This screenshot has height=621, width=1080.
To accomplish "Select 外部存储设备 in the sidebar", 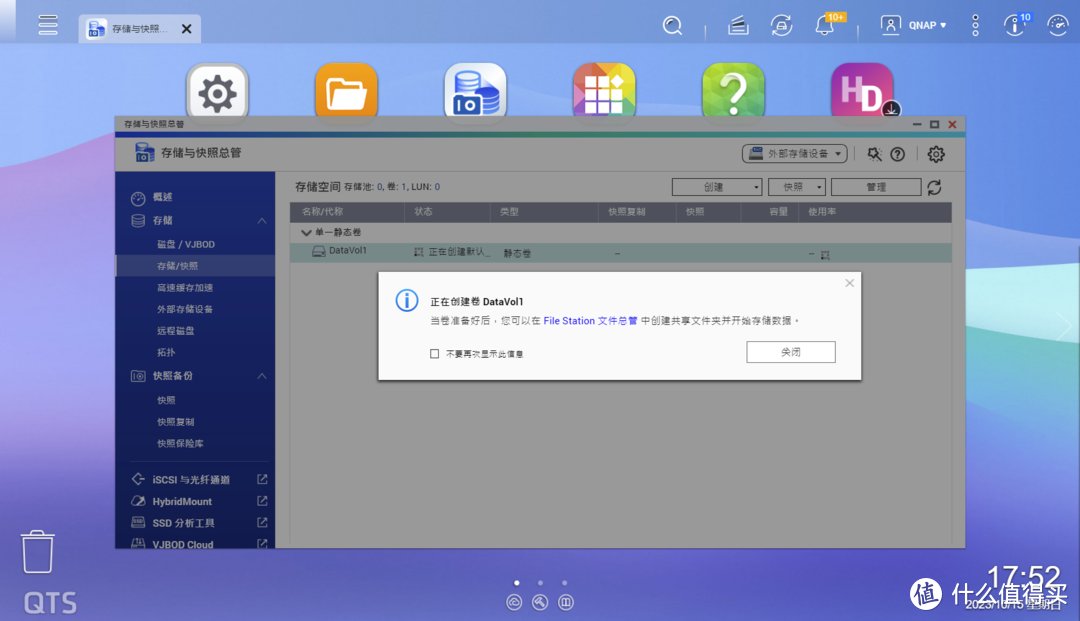I will click(185, 309).
